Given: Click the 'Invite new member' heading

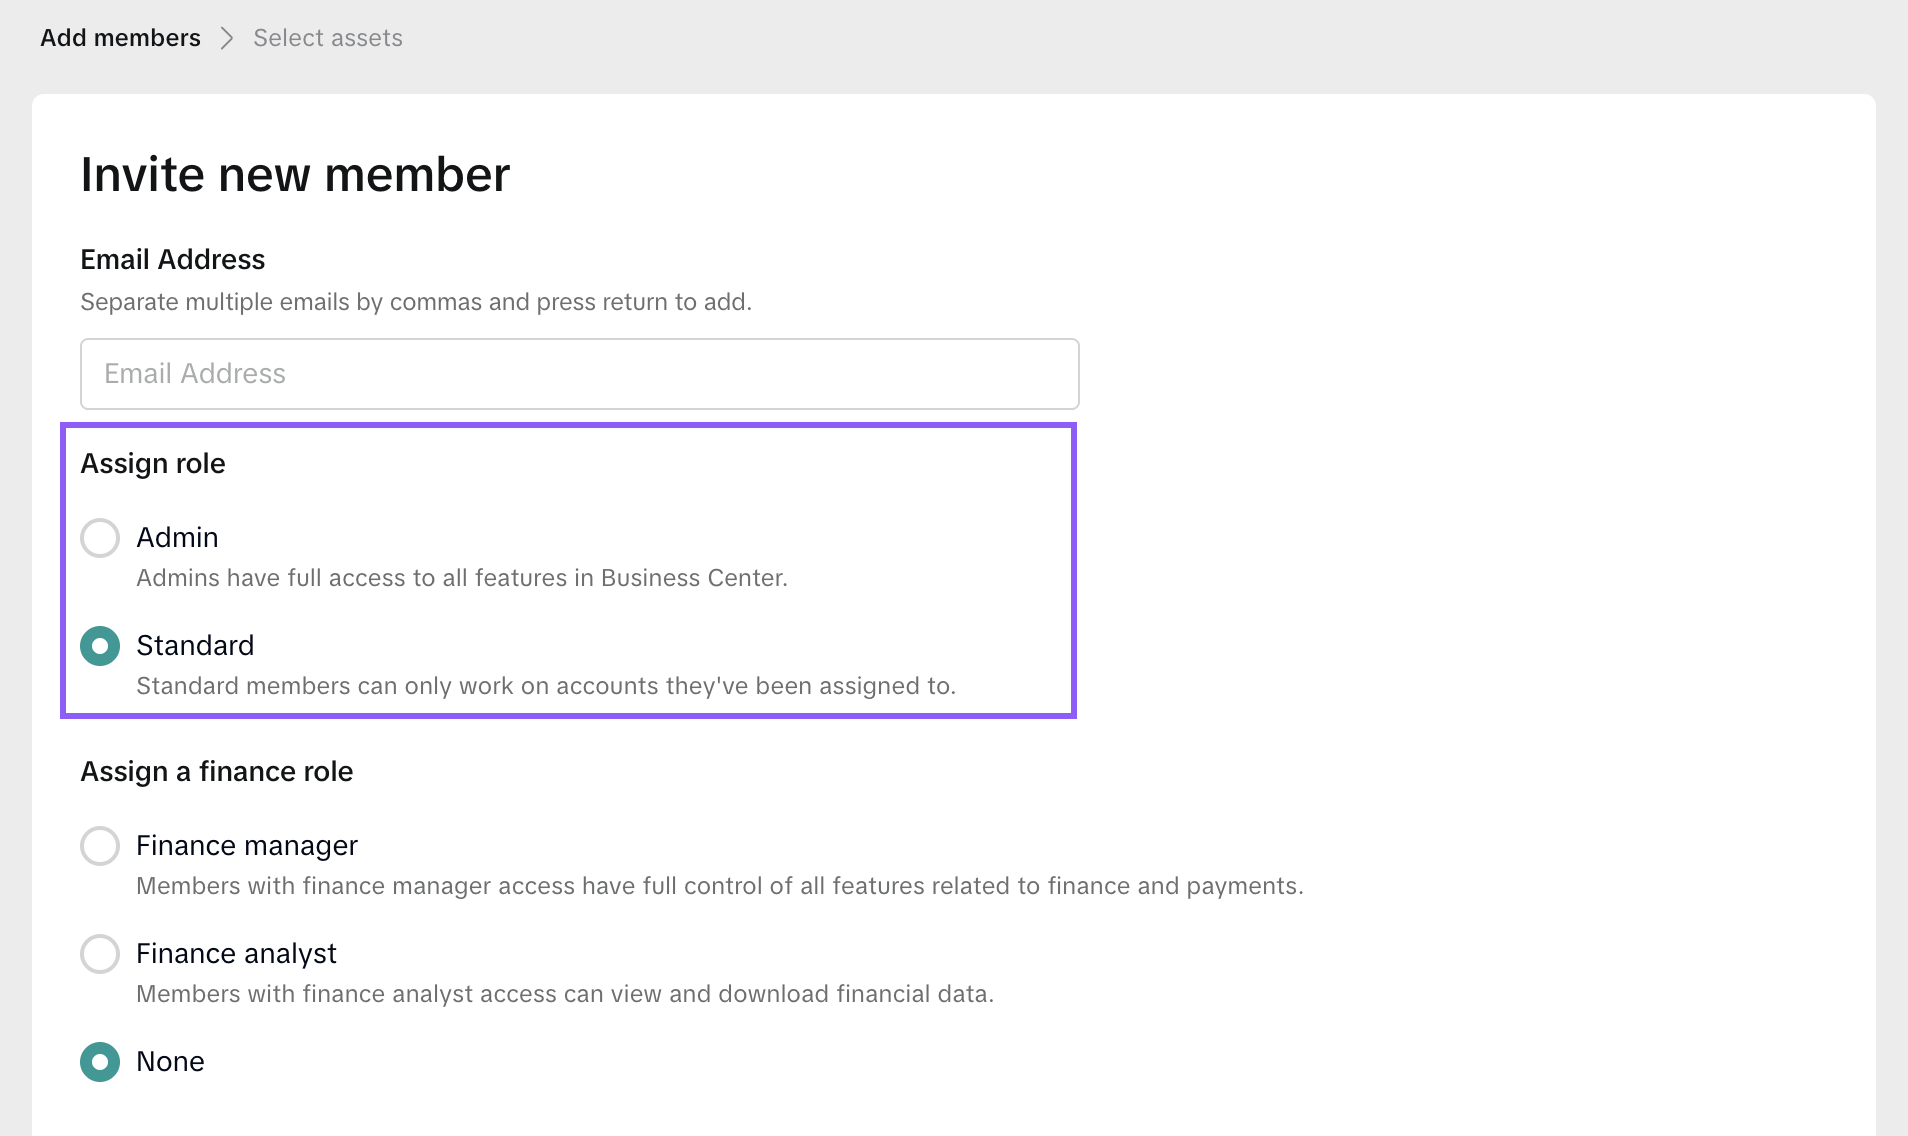Looking at the screenshot, I should pyautogui.click(x=295, y=175).
